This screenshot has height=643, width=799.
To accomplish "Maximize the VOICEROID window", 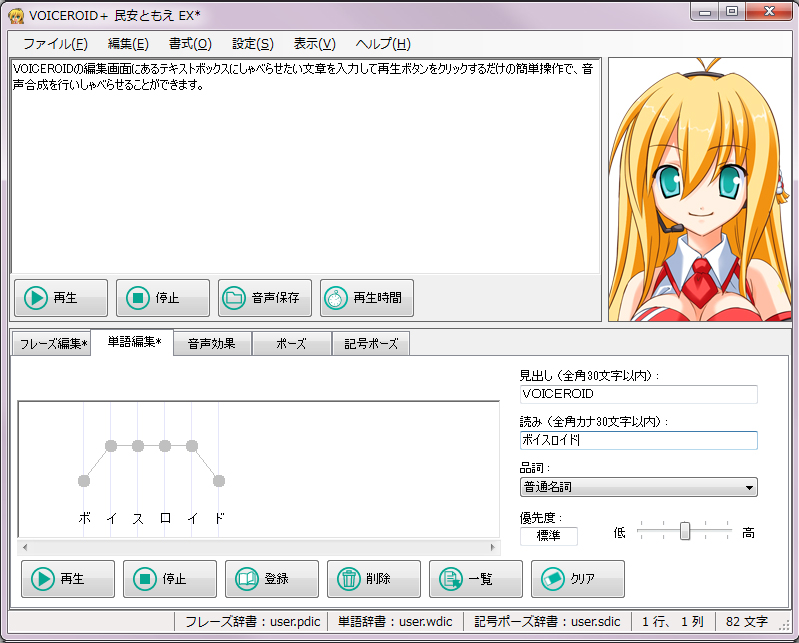I will (732, 11).
